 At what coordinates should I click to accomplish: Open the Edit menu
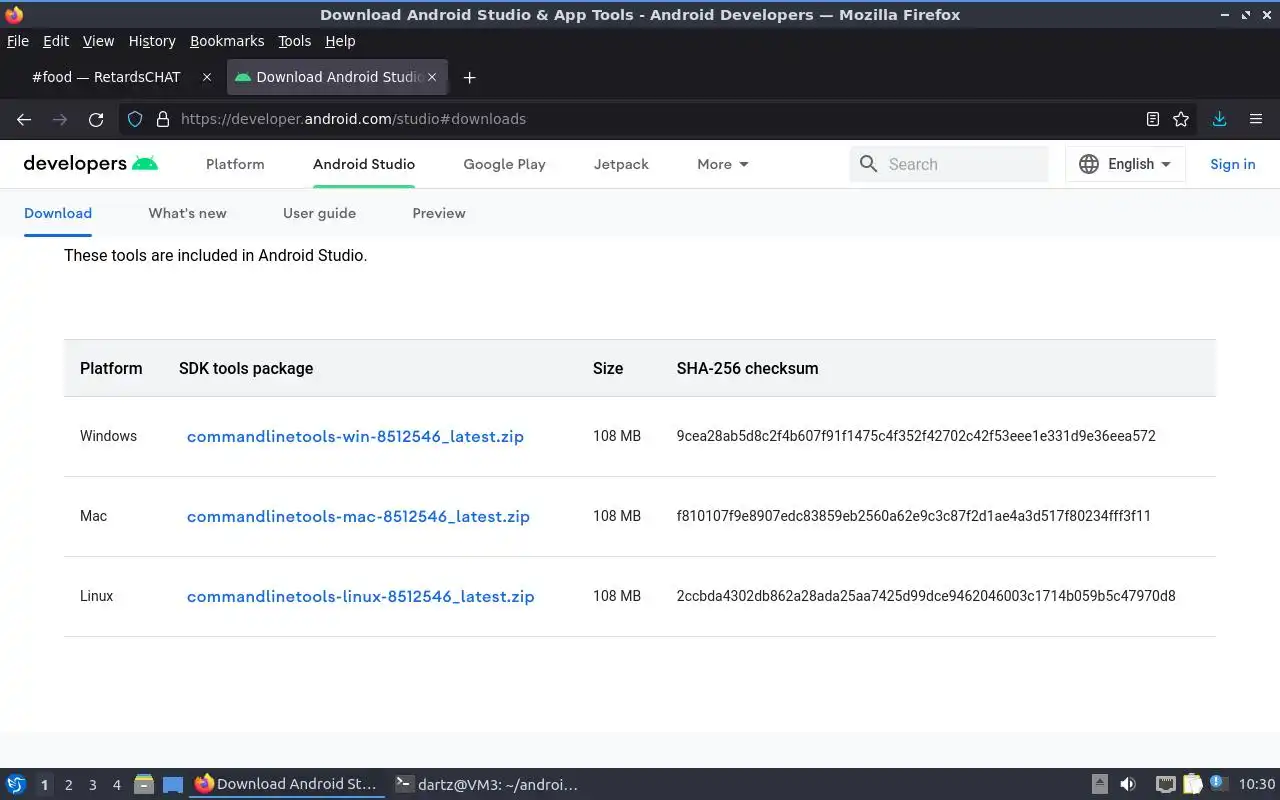(x=56, y=41)
